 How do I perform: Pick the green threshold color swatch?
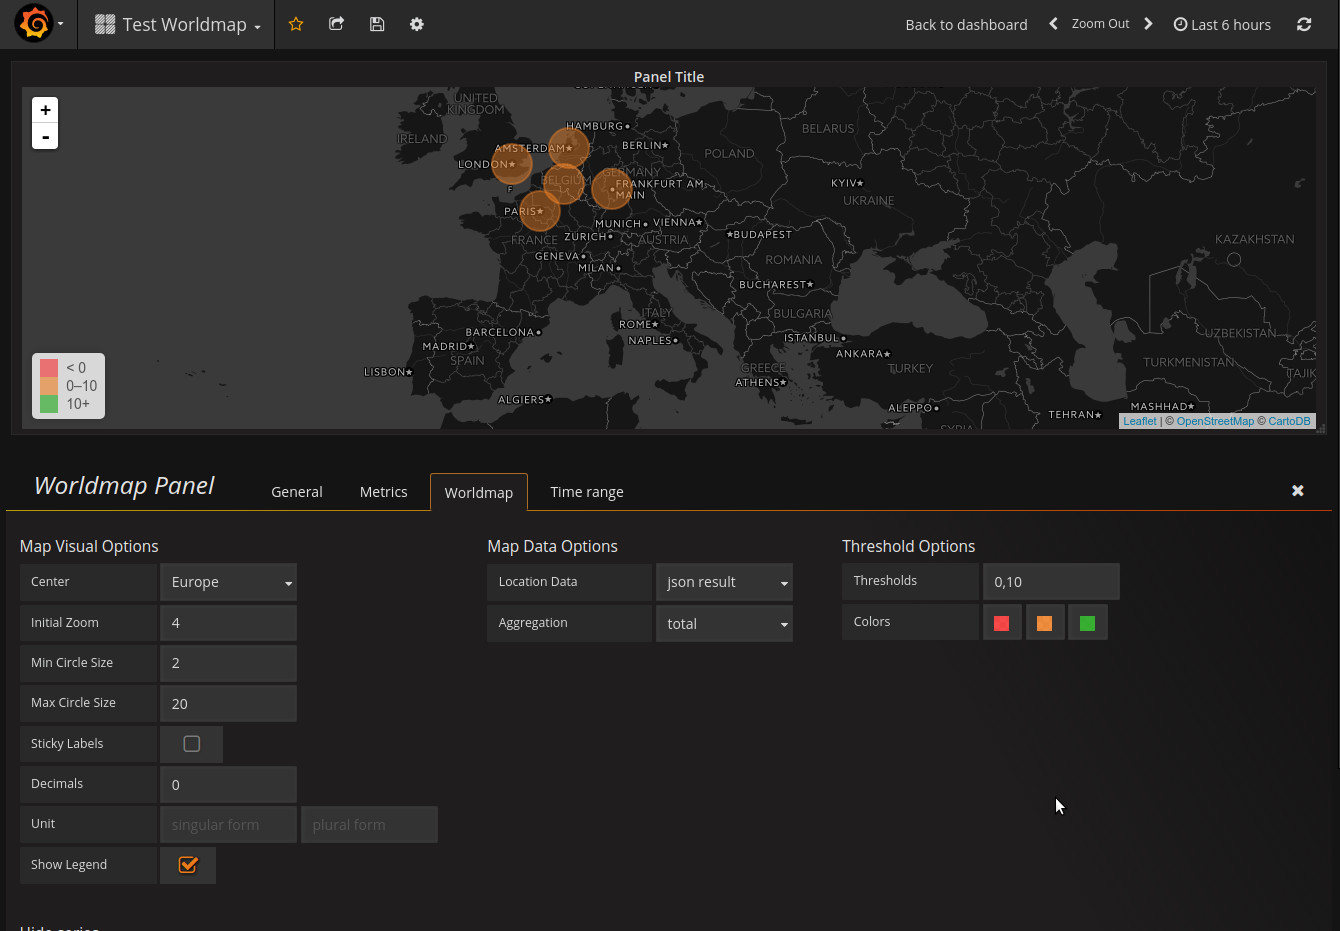(1088, 623)
